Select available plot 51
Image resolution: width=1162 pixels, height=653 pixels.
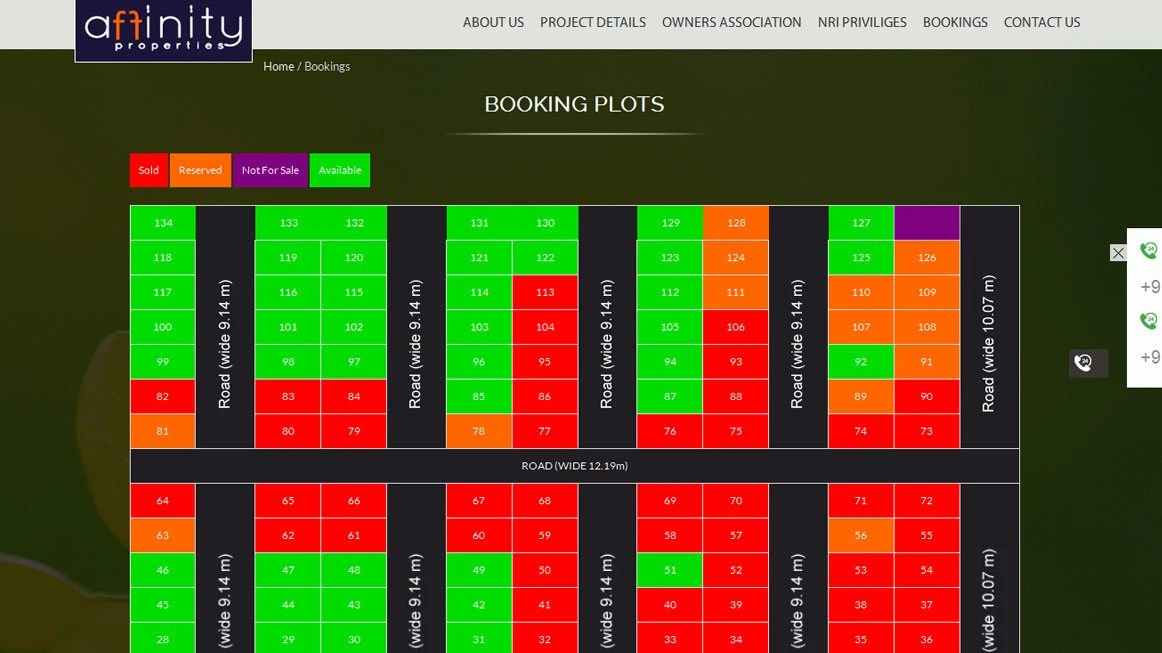pyautogui.click(x=670, y=570)
